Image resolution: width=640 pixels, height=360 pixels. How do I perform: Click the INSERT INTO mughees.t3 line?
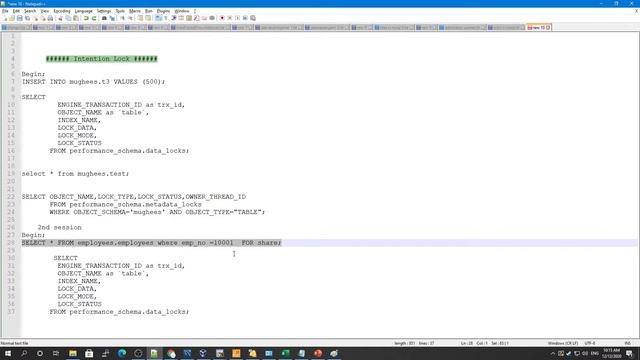click(x=93, y=82)
